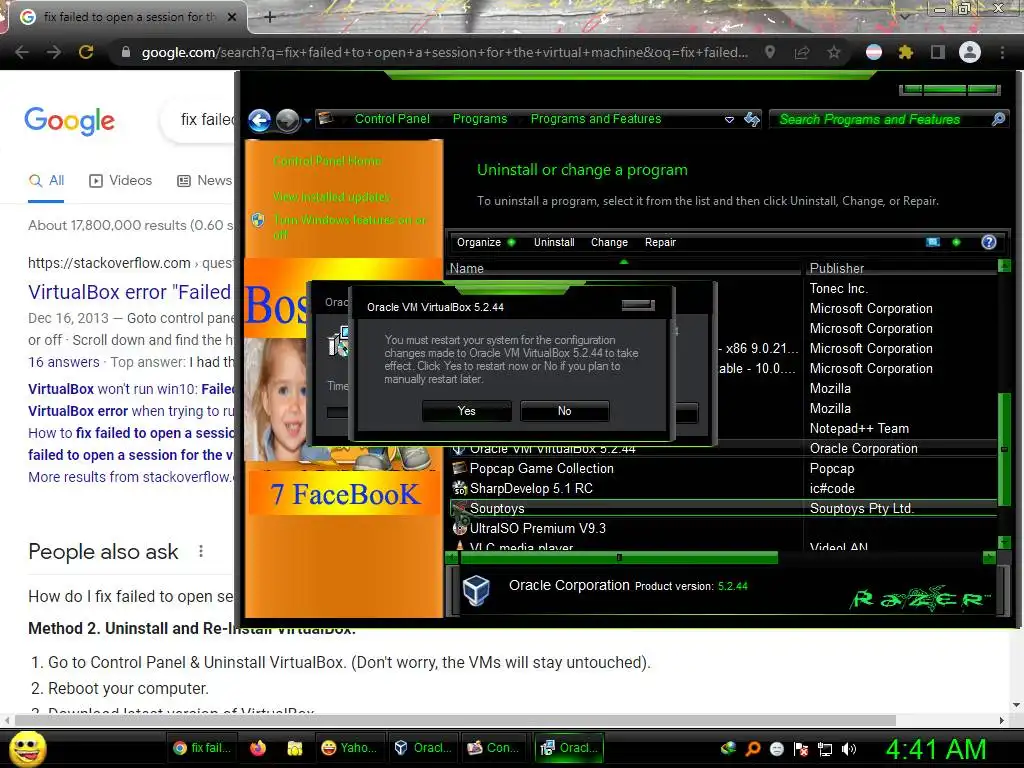Switch to Google News results tab
The height and width of the screenshot is (768, 1024).
coord(205,181)
